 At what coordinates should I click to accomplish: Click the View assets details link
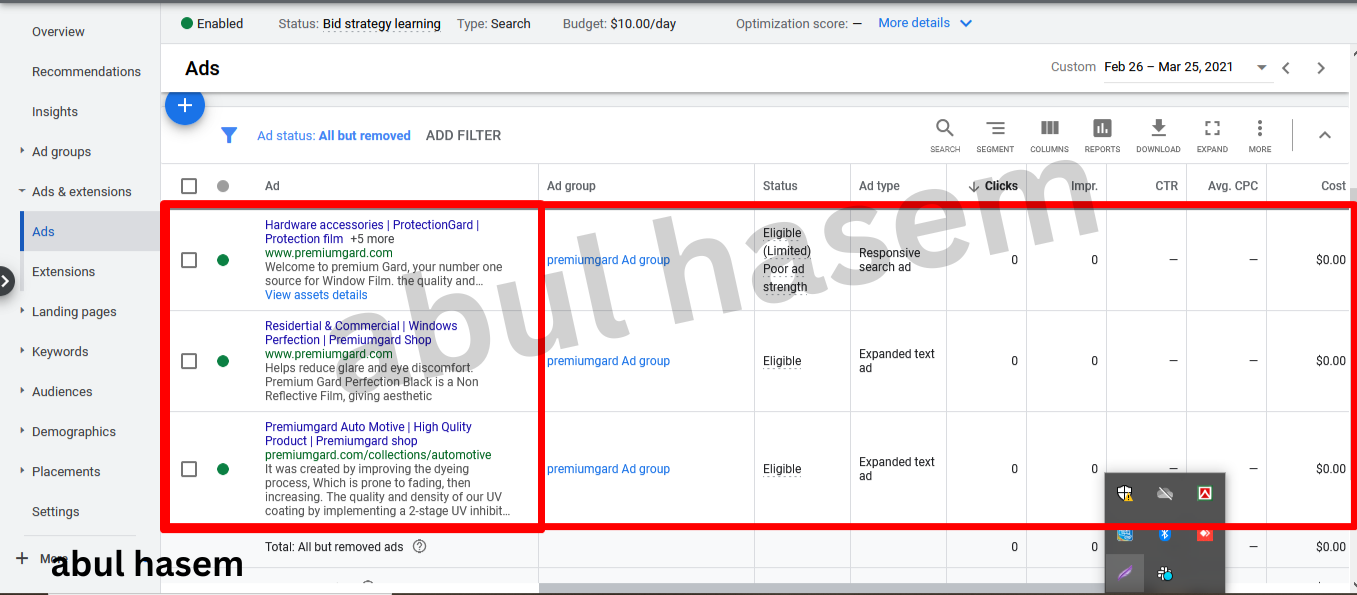point(316,295)
